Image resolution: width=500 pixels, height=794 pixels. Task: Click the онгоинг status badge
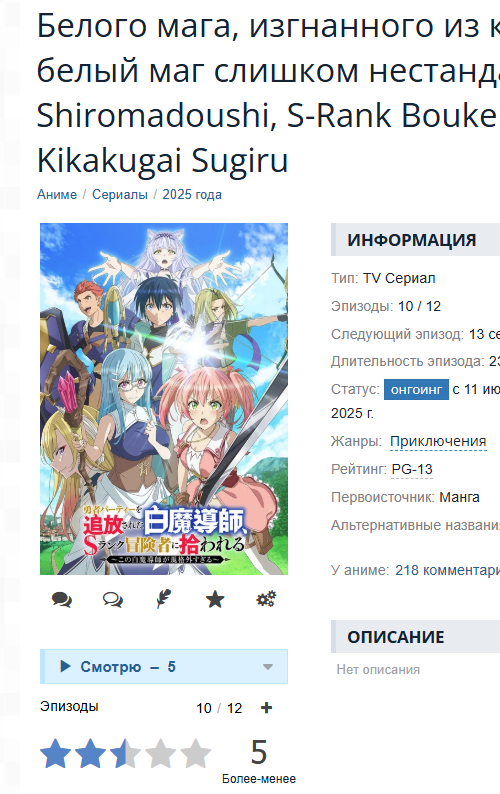click(416, 389)
